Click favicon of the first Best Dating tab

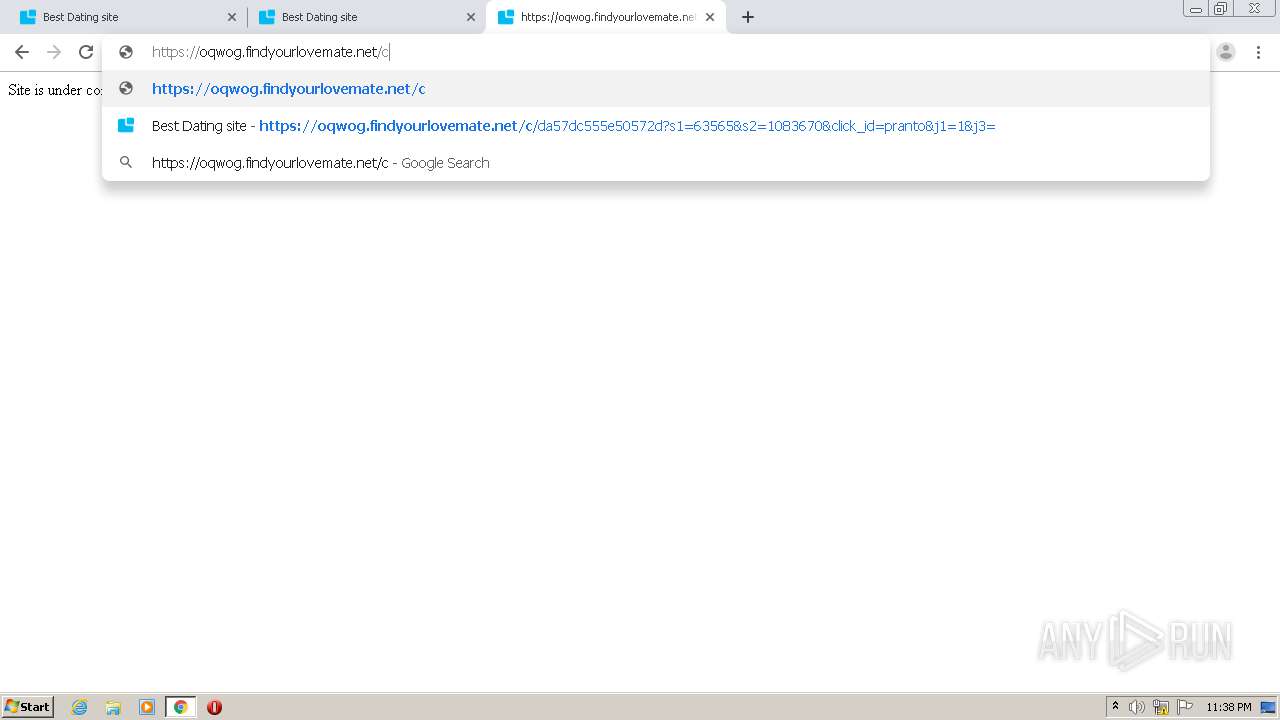[28, 17]
